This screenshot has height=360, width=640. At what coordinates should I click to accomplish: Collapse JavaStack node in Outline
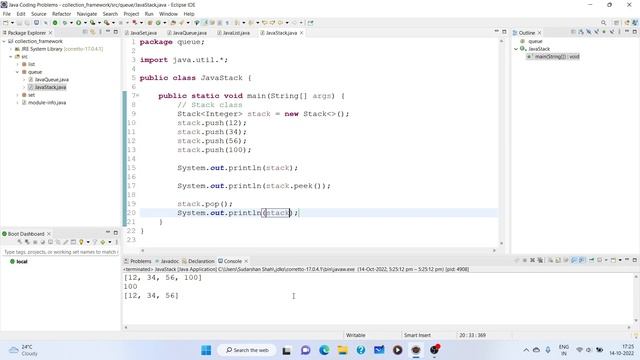tap(516, 49)
